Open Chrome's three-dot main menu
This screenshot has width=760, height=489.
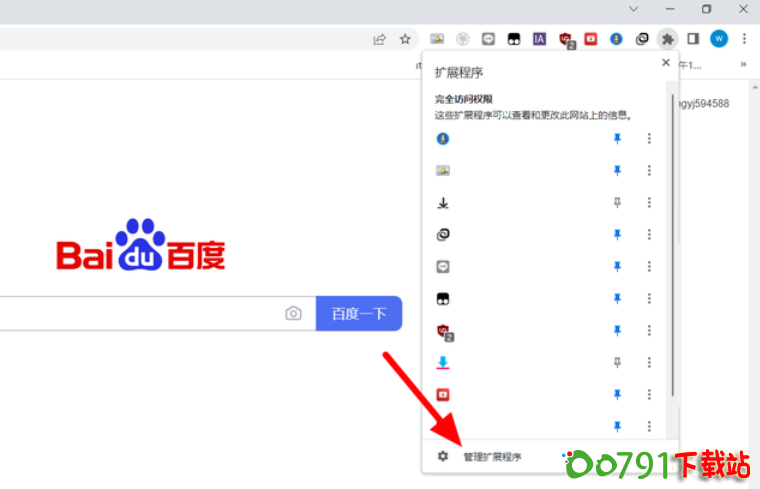(x=744, y=39)
